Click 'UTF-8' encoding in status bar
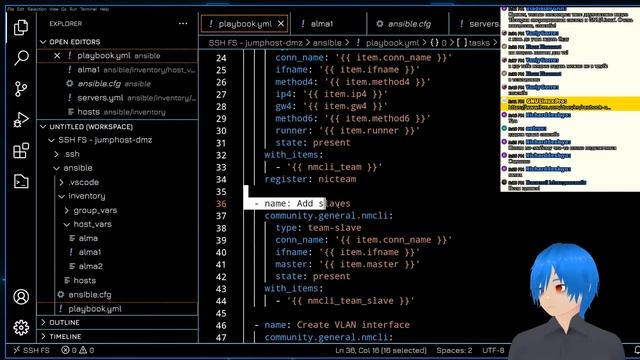The width and height of the screenshot is (640, 360). 493,350
